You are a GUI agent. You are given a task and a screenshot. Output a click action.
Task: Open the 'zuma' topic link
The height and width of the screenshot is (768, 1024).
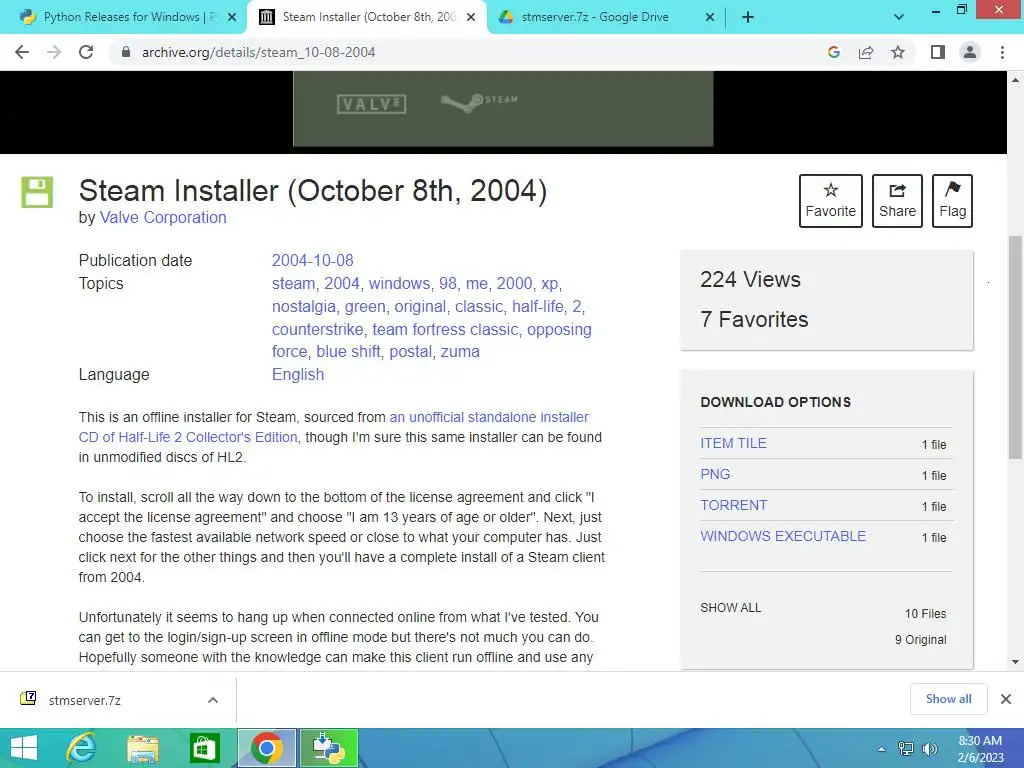[460, 351]
